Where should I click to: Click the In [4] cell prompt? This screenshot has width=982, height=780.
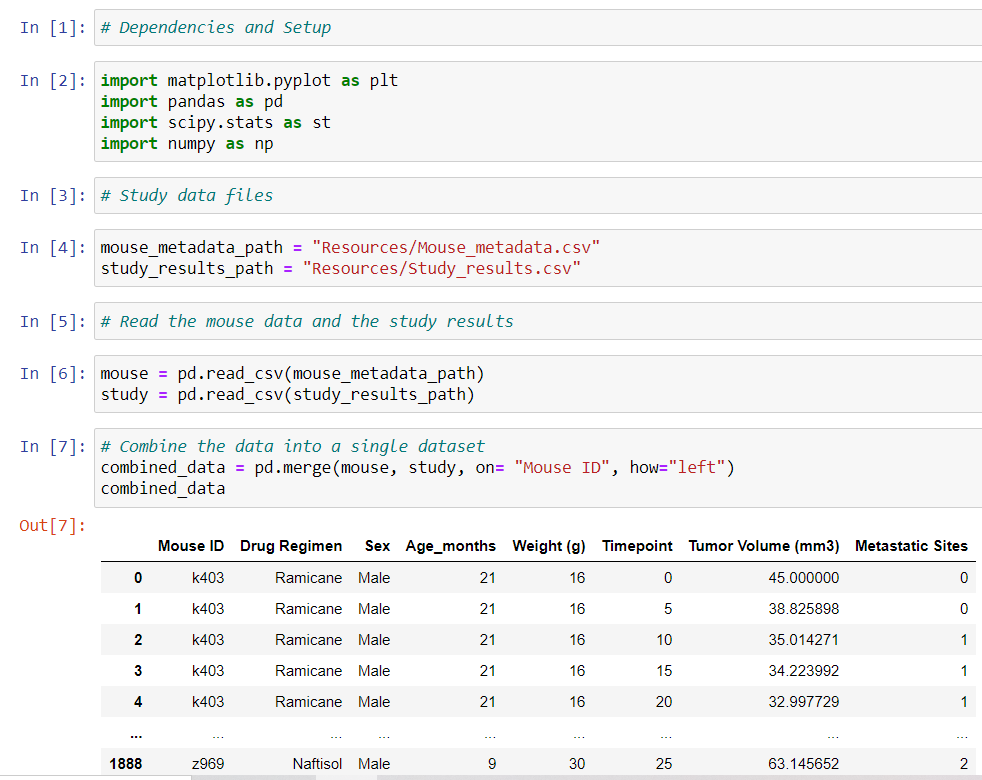coord(53,248)
